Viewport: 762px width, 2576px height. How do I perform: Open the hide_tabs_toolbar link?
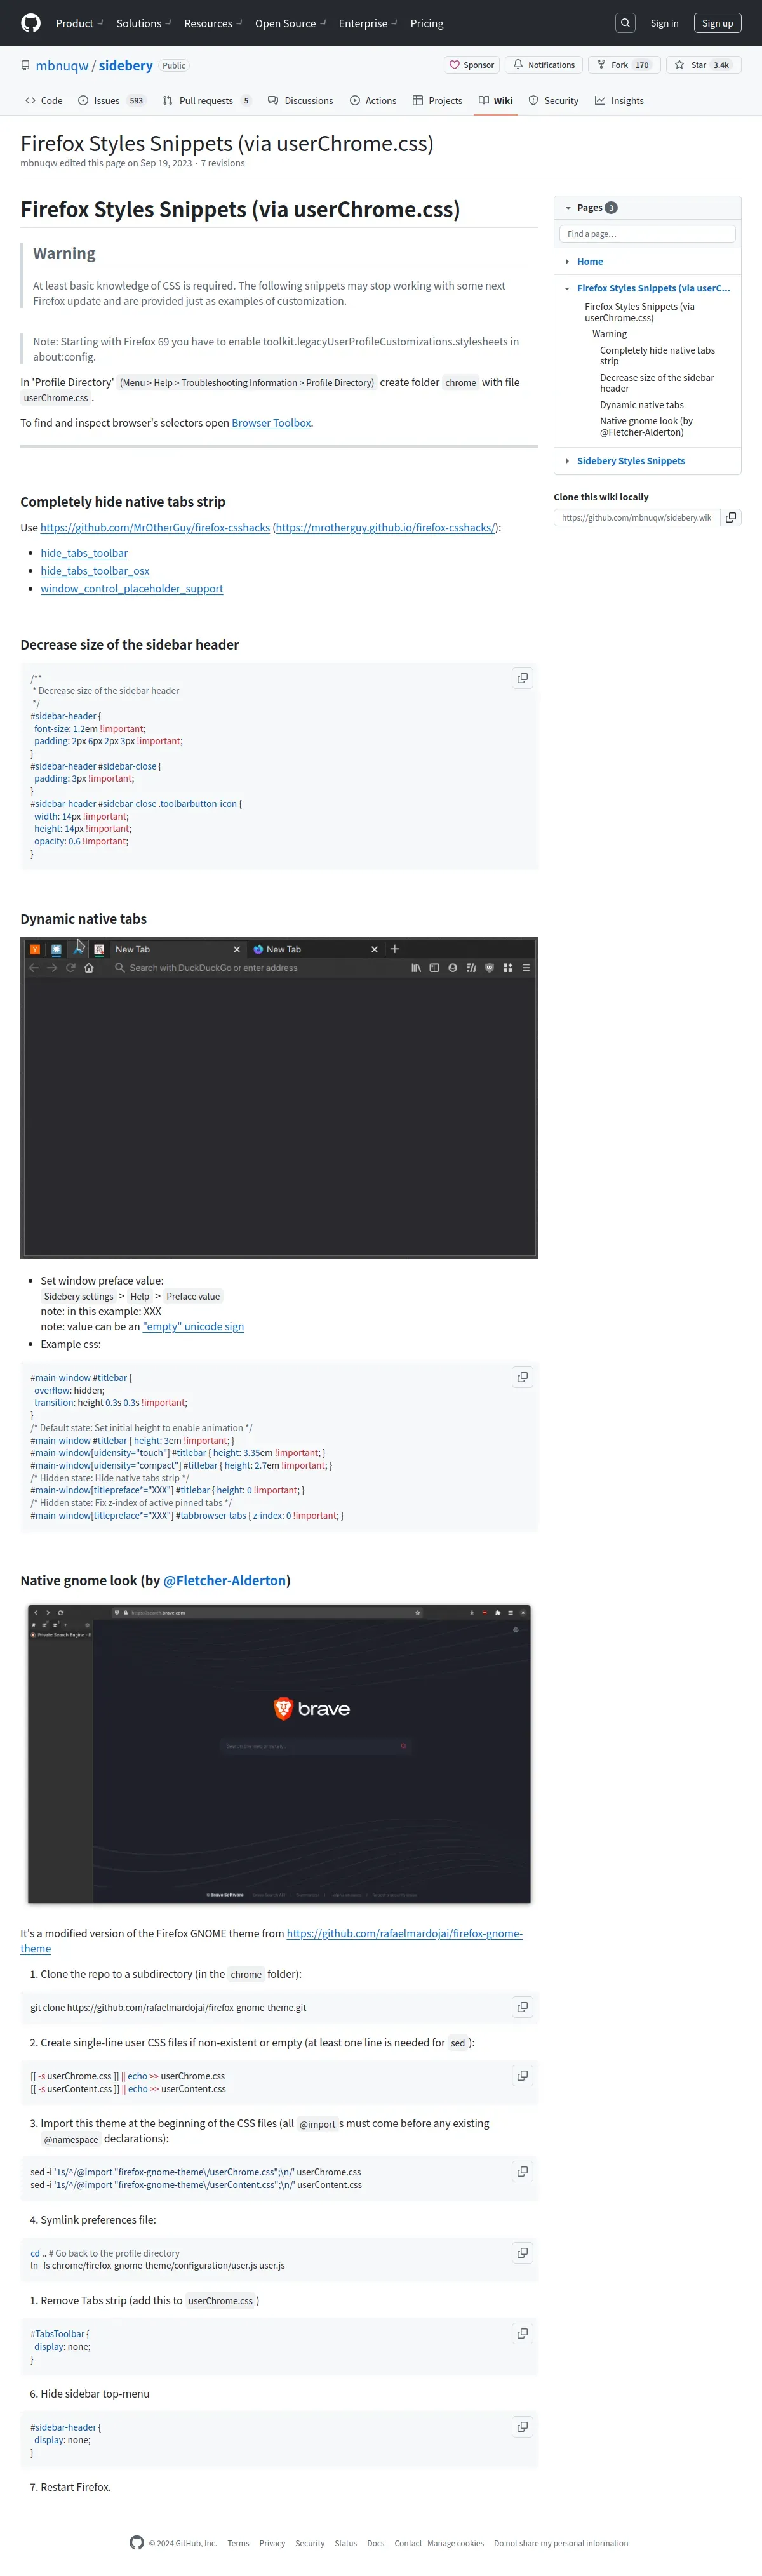84,553
